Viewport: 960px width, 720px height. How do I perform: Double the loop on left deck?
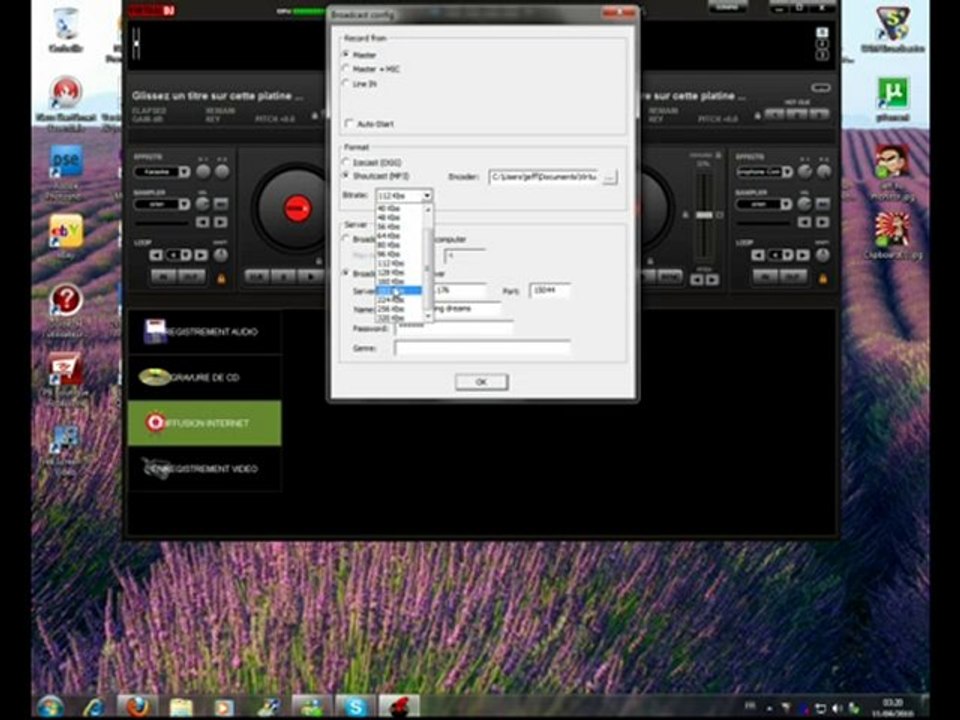click(200, 255)
